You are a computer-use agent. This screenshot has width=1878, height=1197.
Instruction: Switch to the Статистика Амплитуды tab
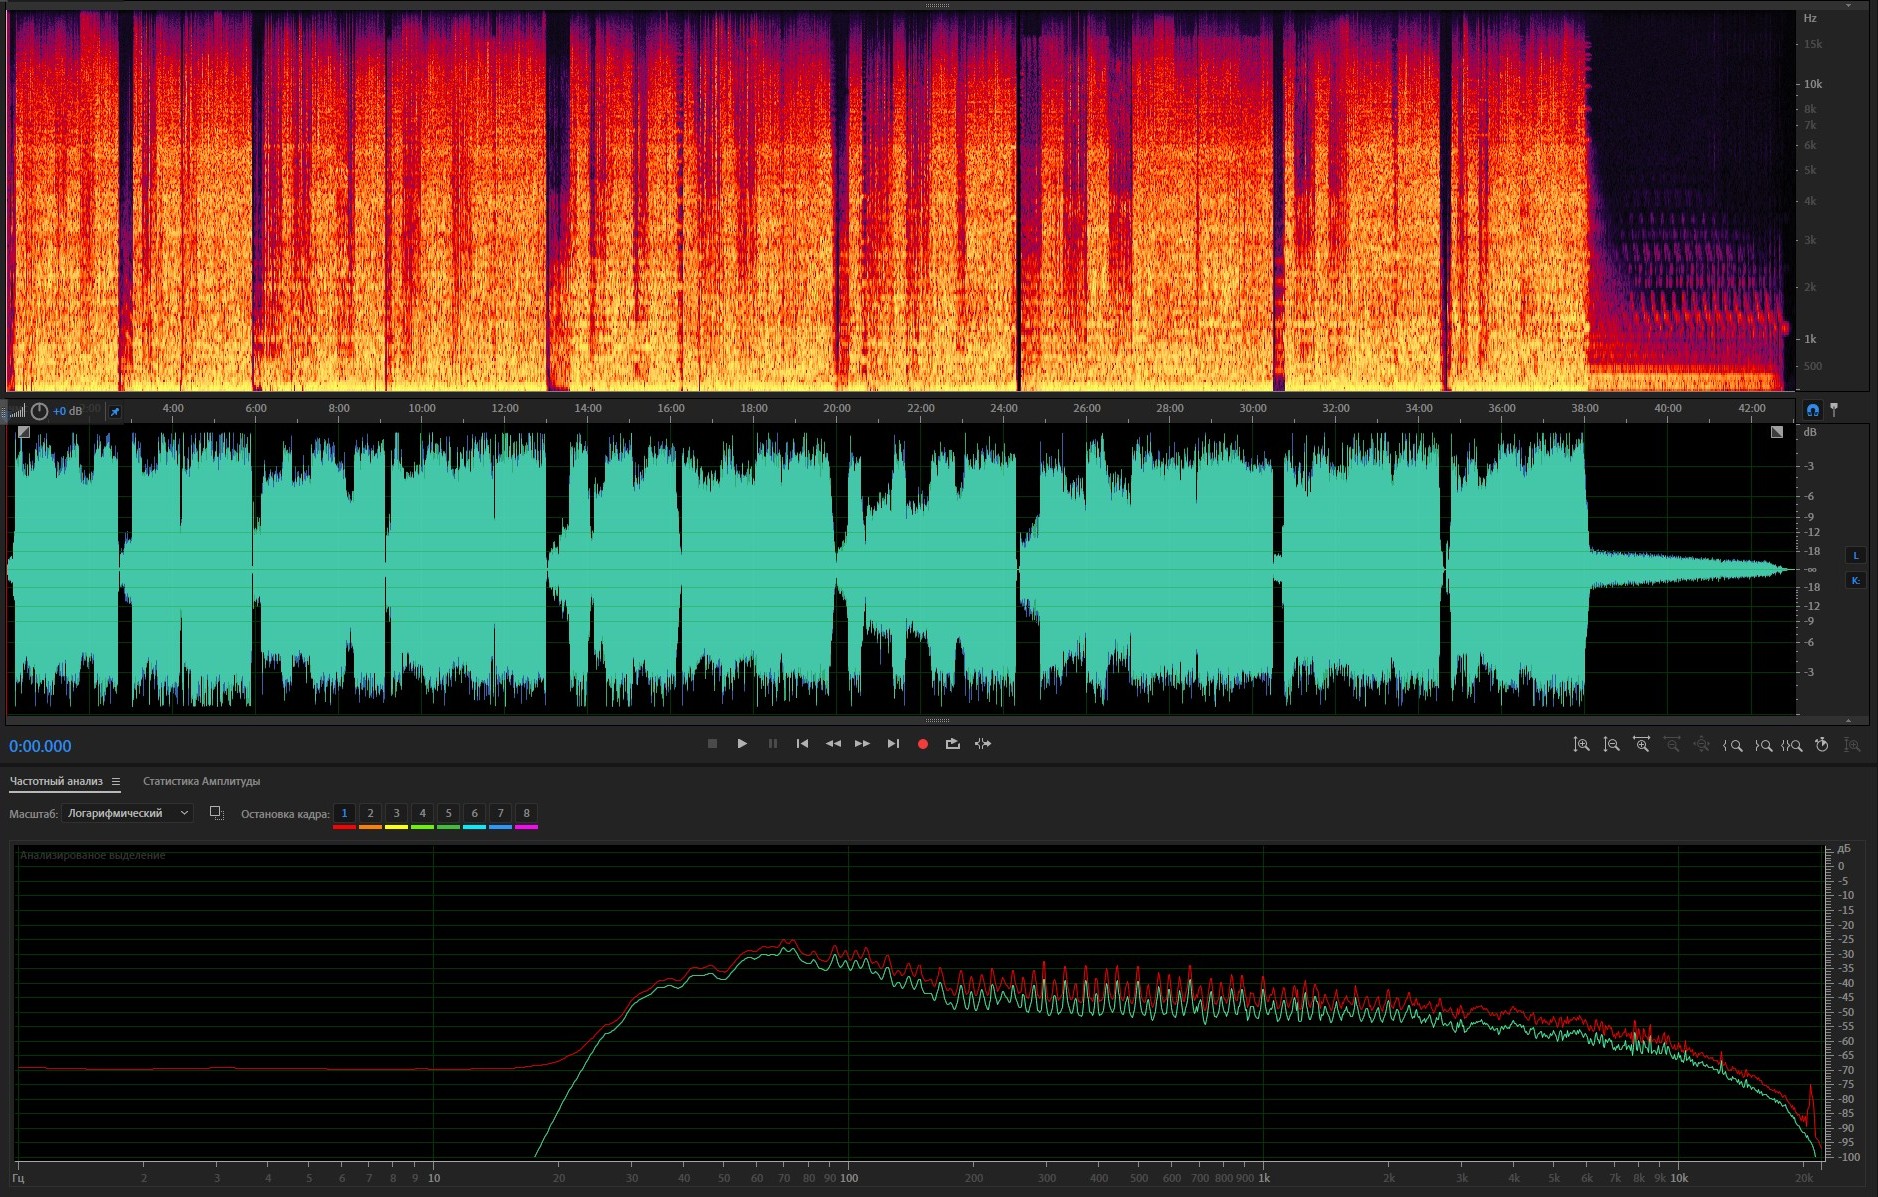pos(201,782)
